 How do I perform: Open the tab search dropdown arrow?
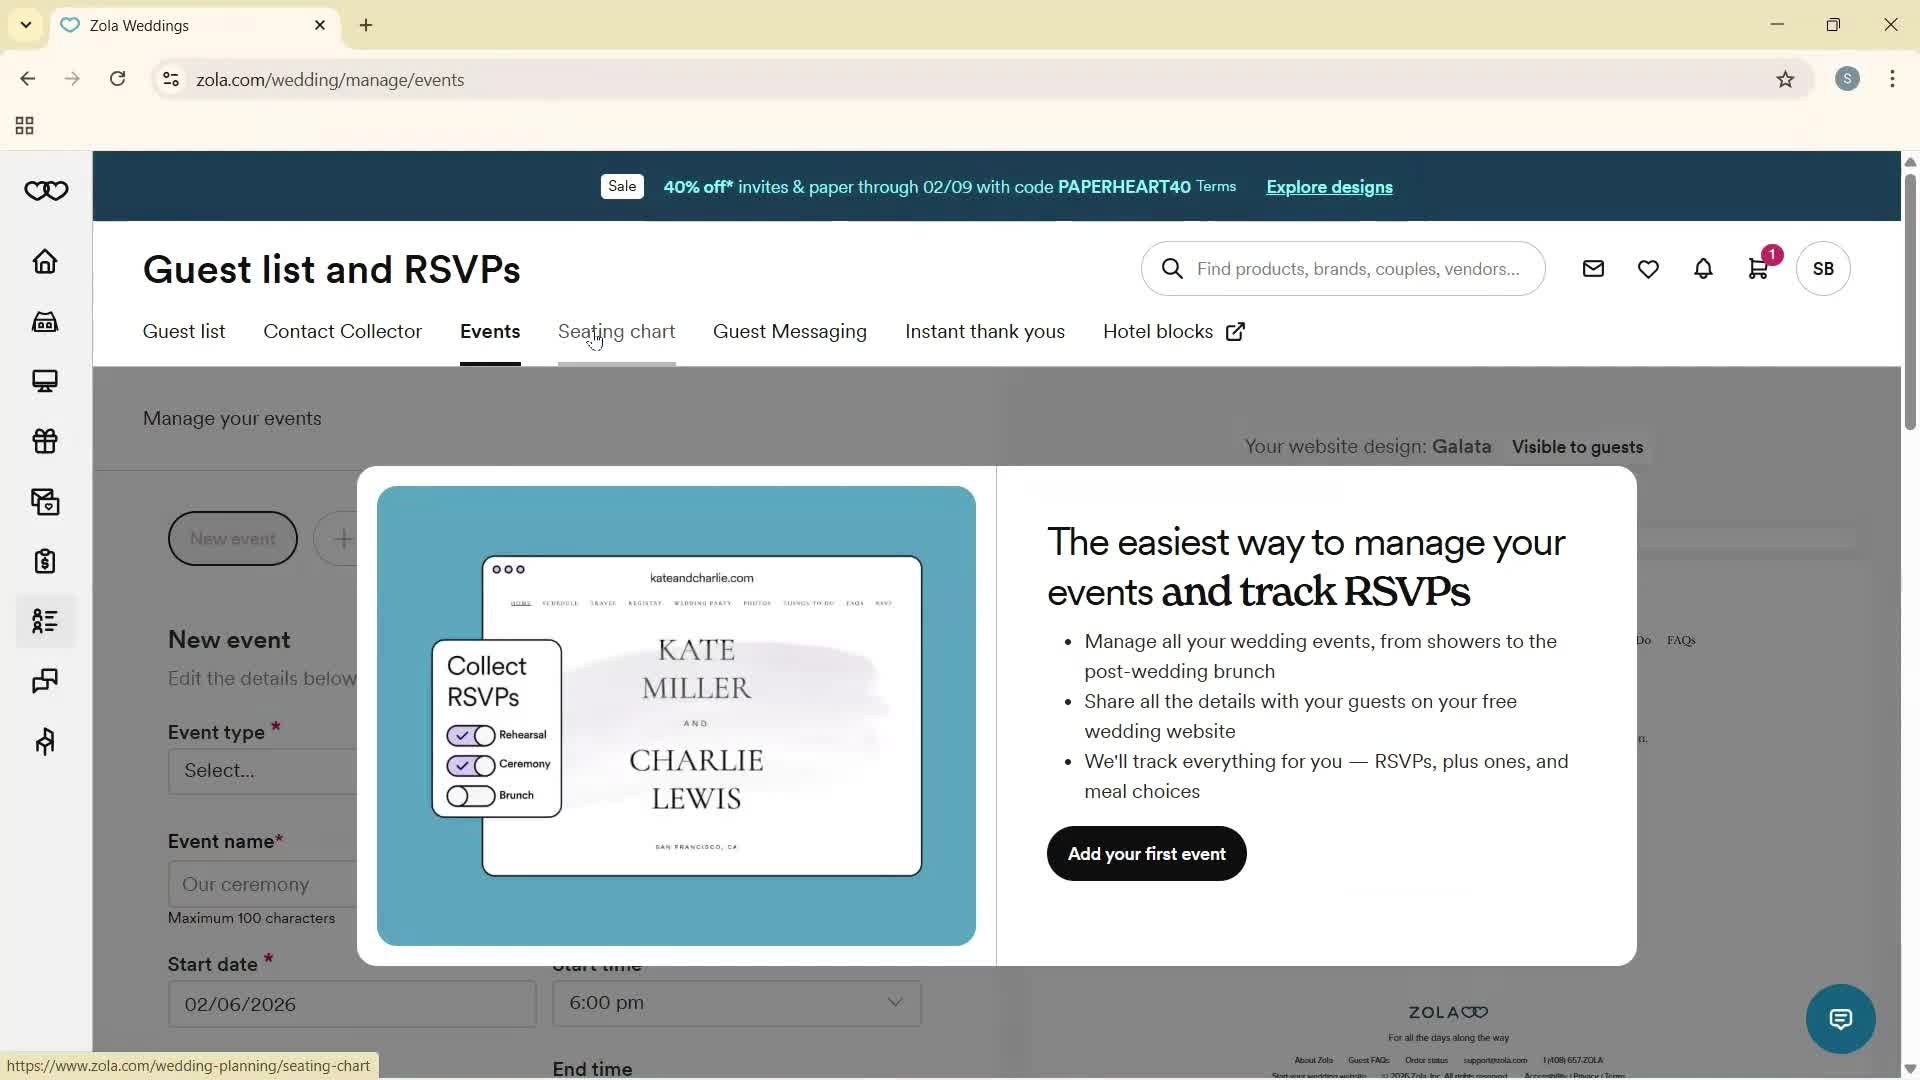point(26,25)
